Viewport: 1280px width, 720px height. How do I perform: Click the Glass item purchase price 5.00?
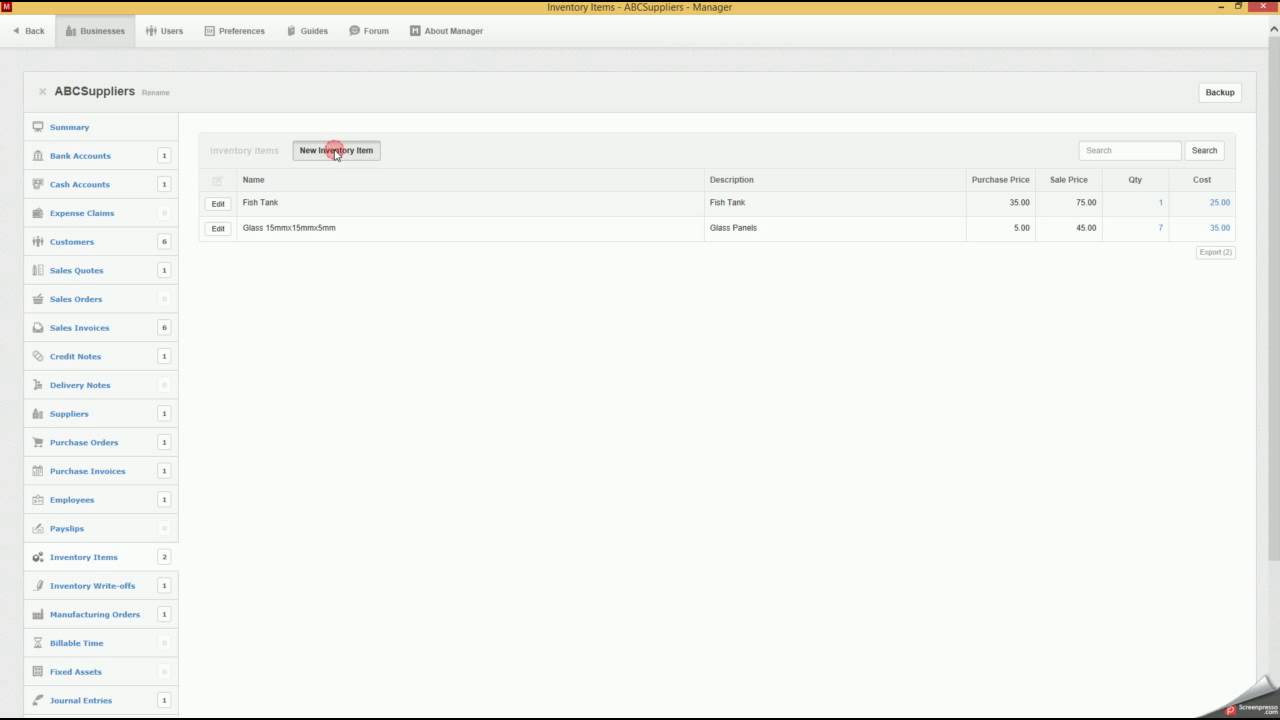tap(1021, 228)
